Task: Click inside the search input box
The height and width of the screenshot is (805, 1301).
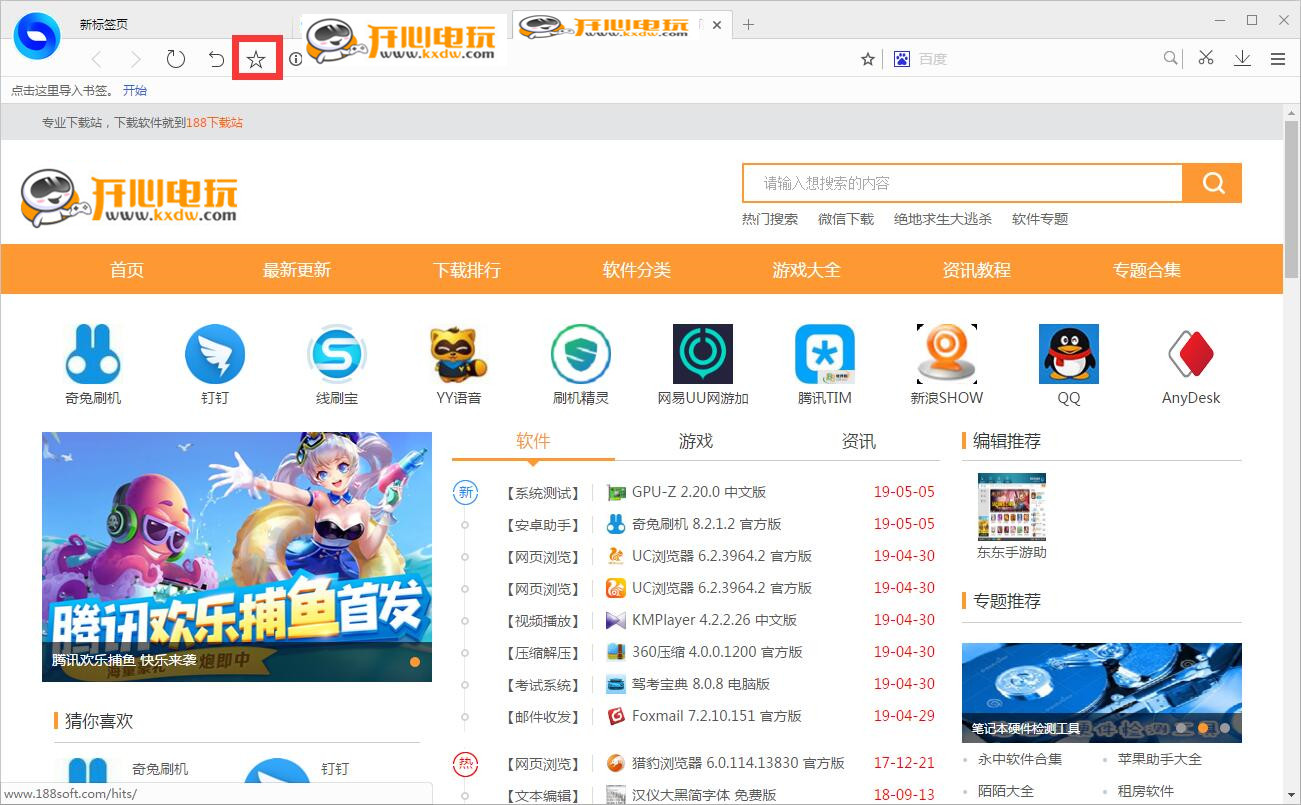Action: [x=960, y=183]
